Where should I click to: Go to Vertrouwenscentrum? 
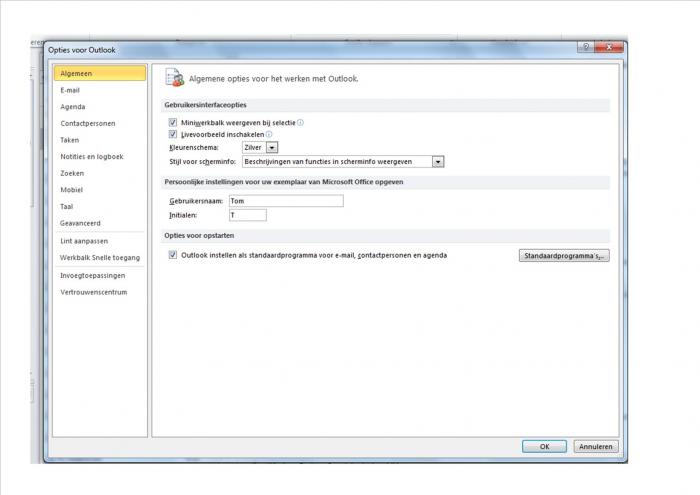point(94,292)
